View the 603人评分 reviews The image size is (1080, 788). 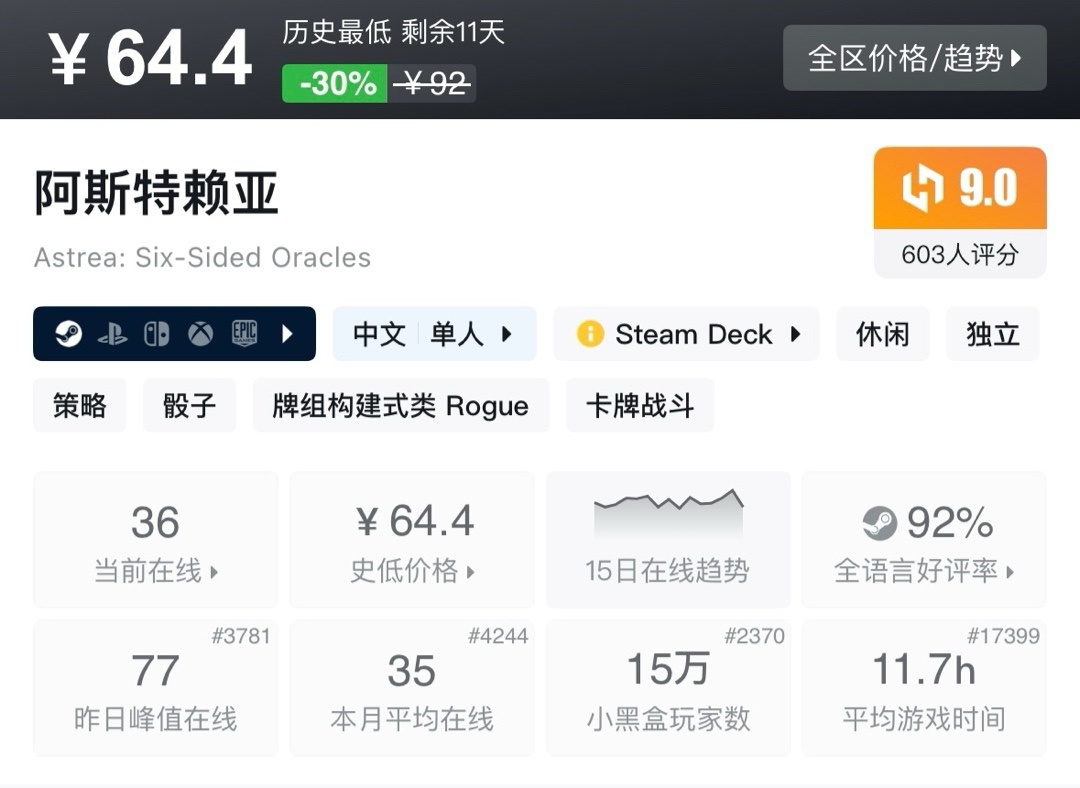pyautogui.click(x=959, y=254)
